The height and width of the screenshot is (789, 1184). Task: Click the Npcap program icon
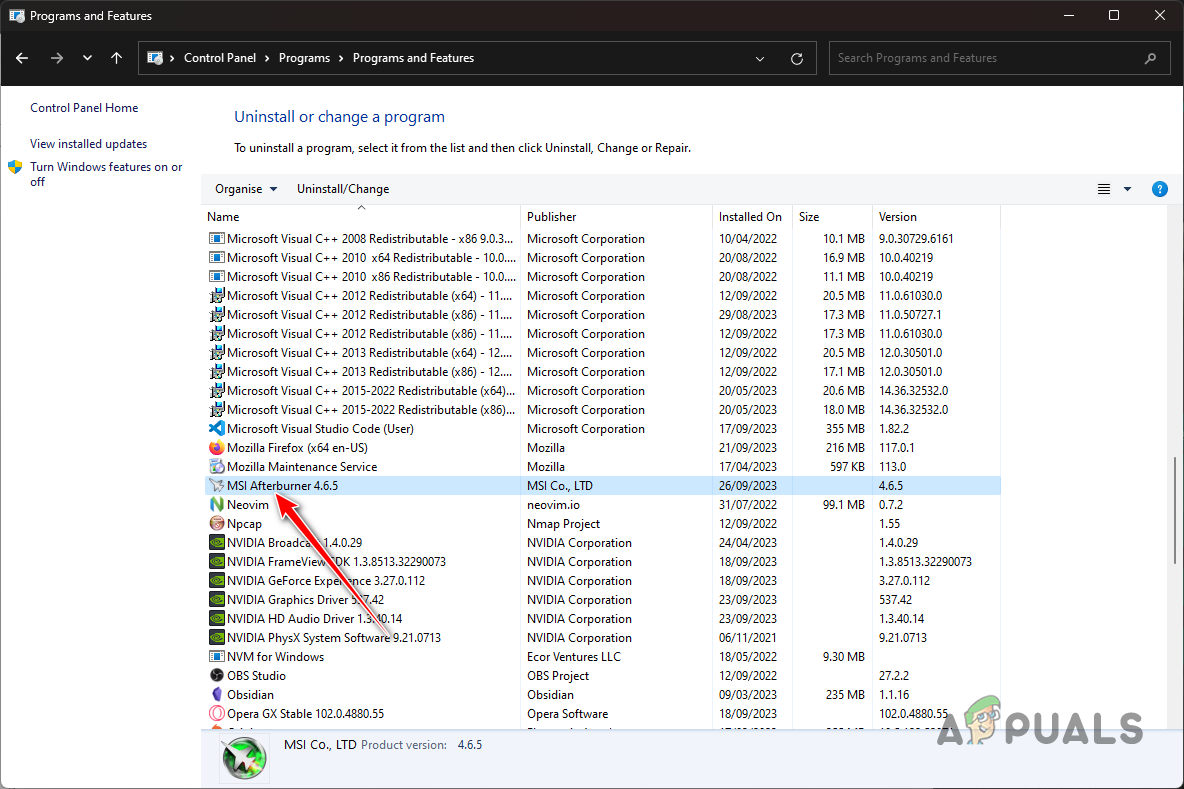pyautogui.click(x=216, y=523)
